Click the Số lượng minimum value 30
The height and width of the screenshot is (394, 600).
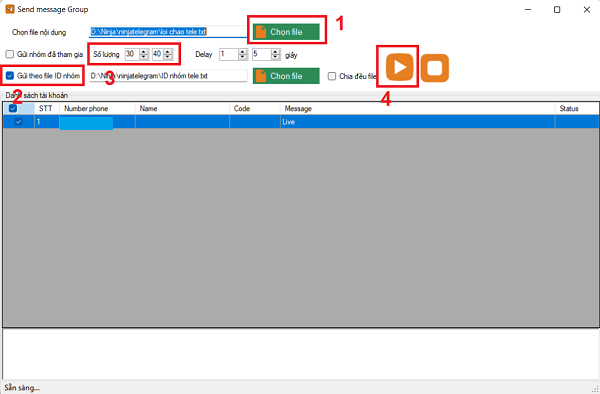pyautogui.click(x=132, y=54)
